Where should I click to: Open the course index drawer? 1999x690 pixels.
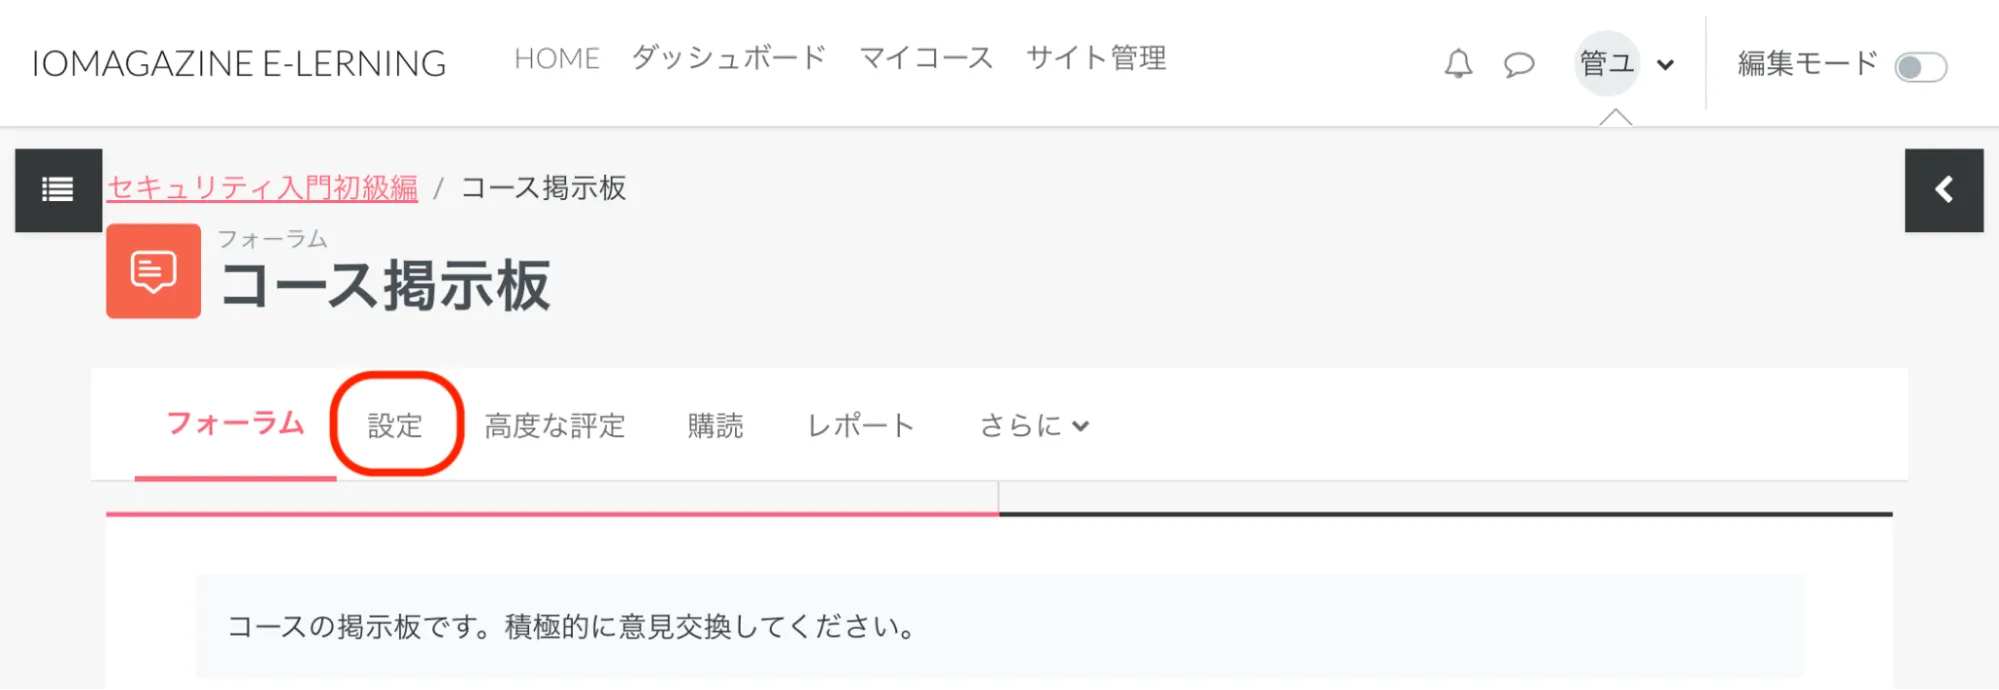pyautogui.click(x=58, y=190)
